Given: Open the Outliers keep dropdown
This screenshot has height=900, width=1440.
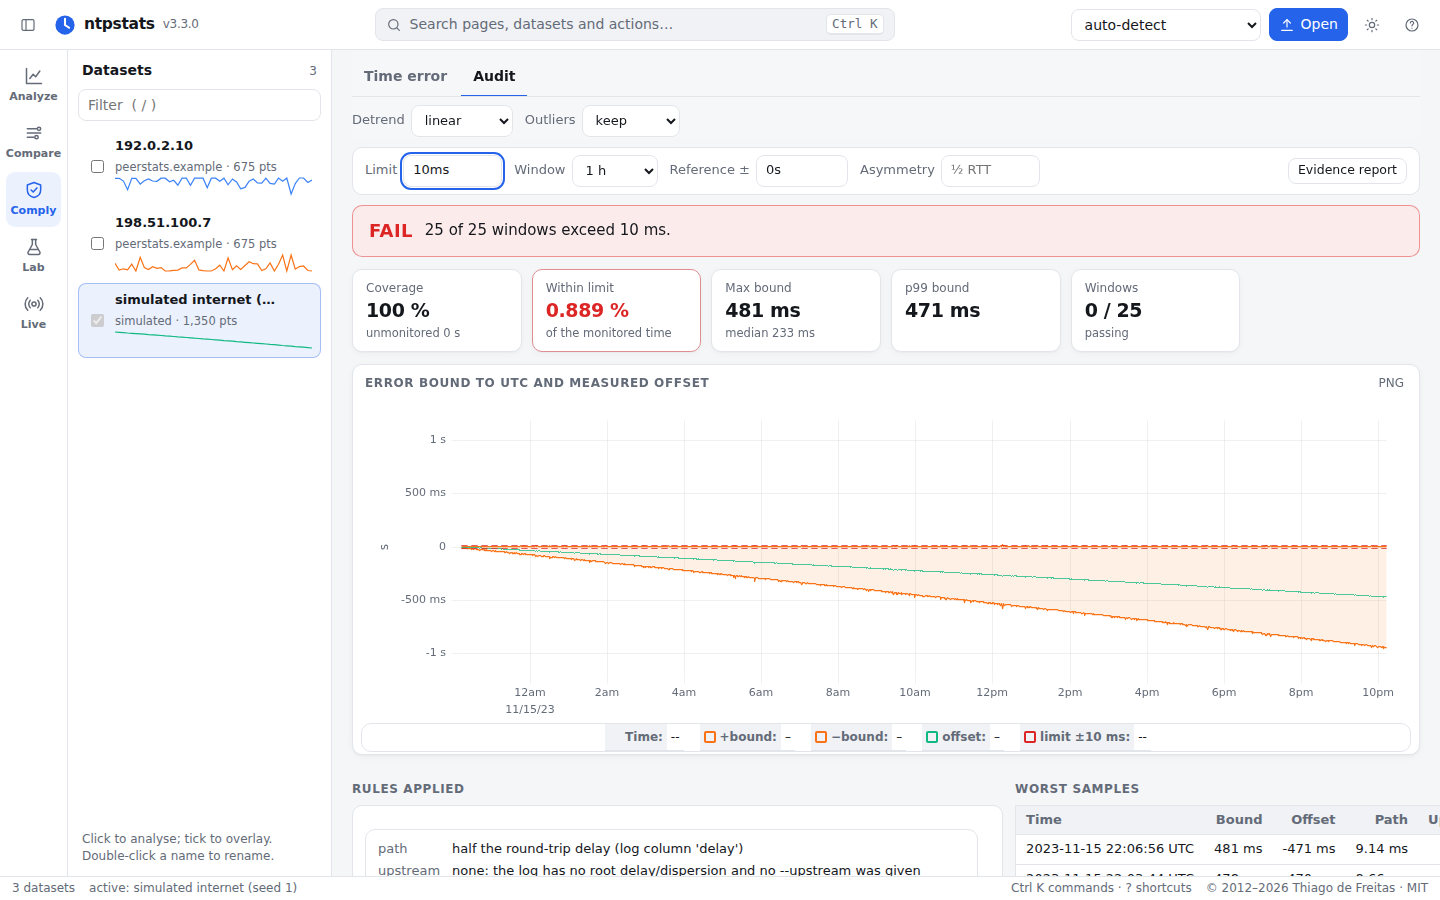Looking at the screenshot, I should pos(631,121).
